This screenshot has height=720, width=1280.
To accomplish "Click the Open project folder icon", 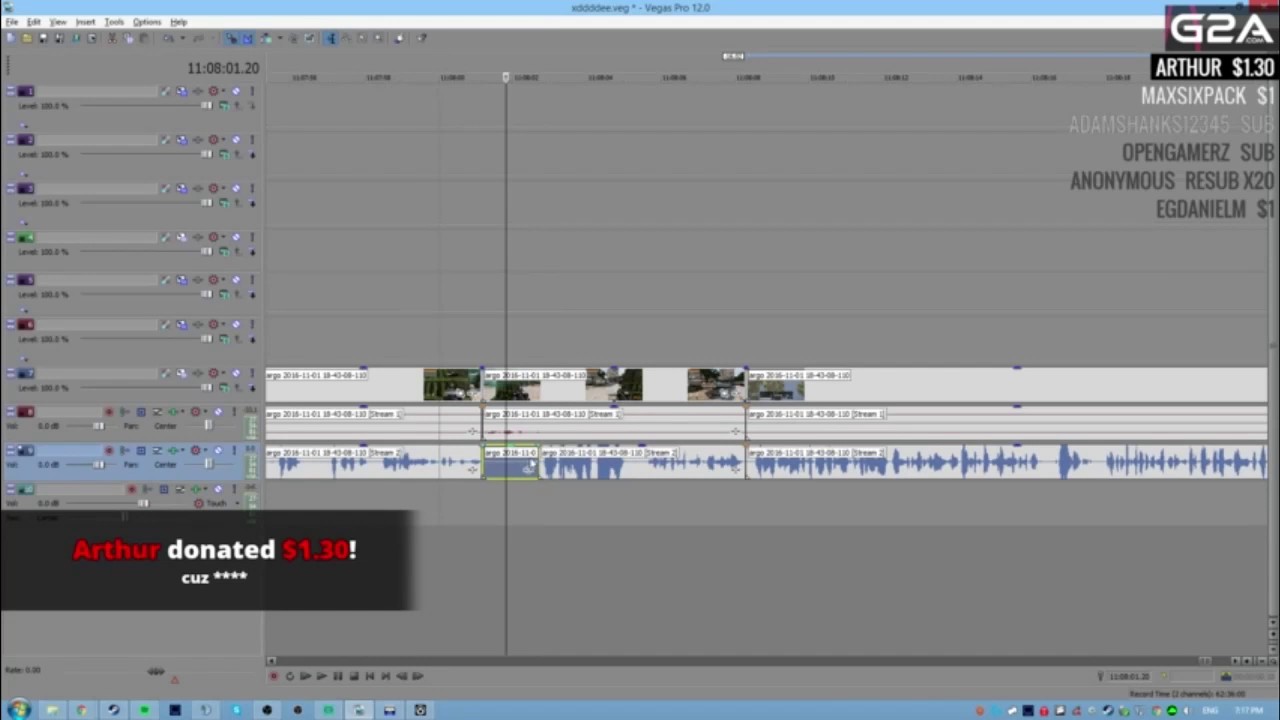I will click(26, 38).
